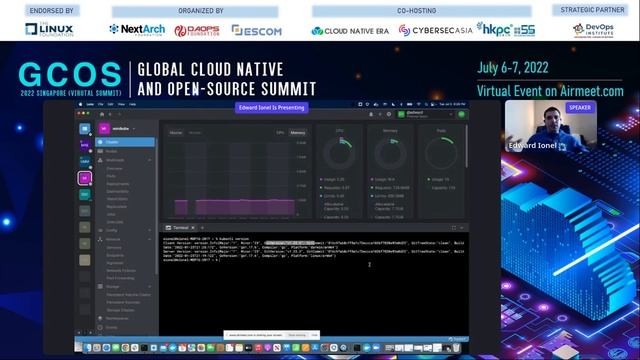Open the Cluster item in Lens sidebar
The height and width of the screenshot is (360, 640).
[125, 142]
